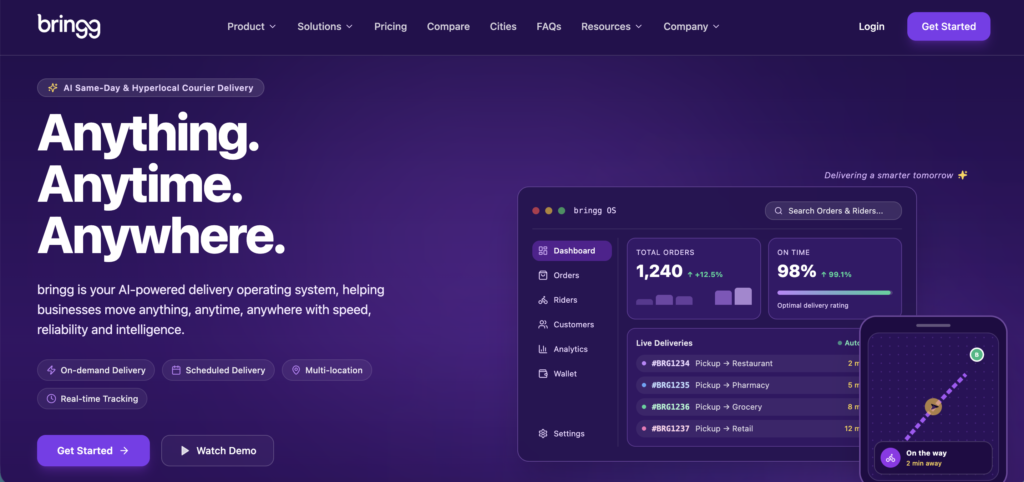Viewport: 1024px width, 482px height.
Task: Open Riders in the sidebar
Action: (x=572, y=300)
